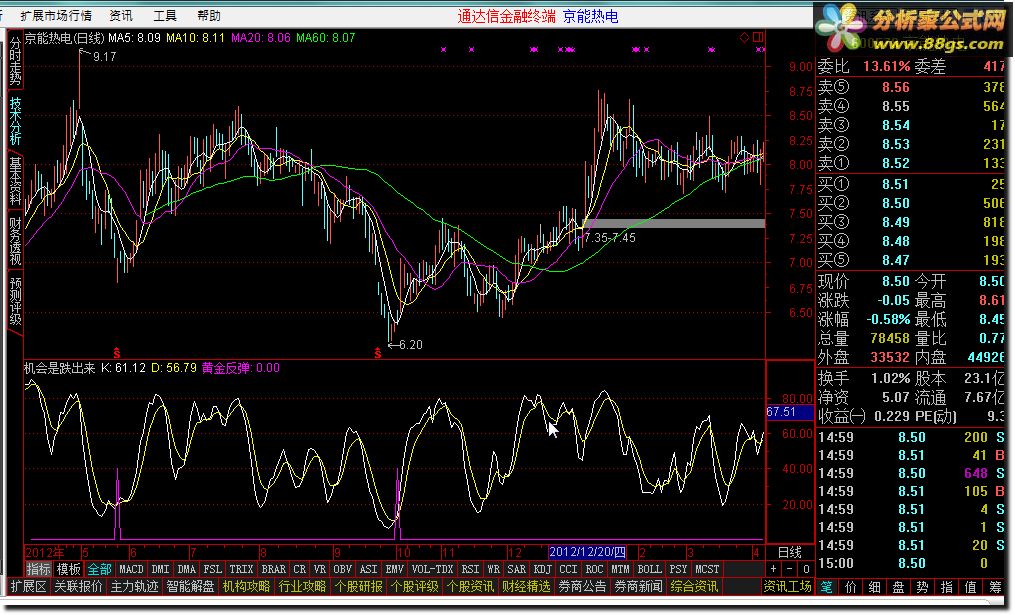
Task: Switch indicator to EMV
Action: coord(394,569)
